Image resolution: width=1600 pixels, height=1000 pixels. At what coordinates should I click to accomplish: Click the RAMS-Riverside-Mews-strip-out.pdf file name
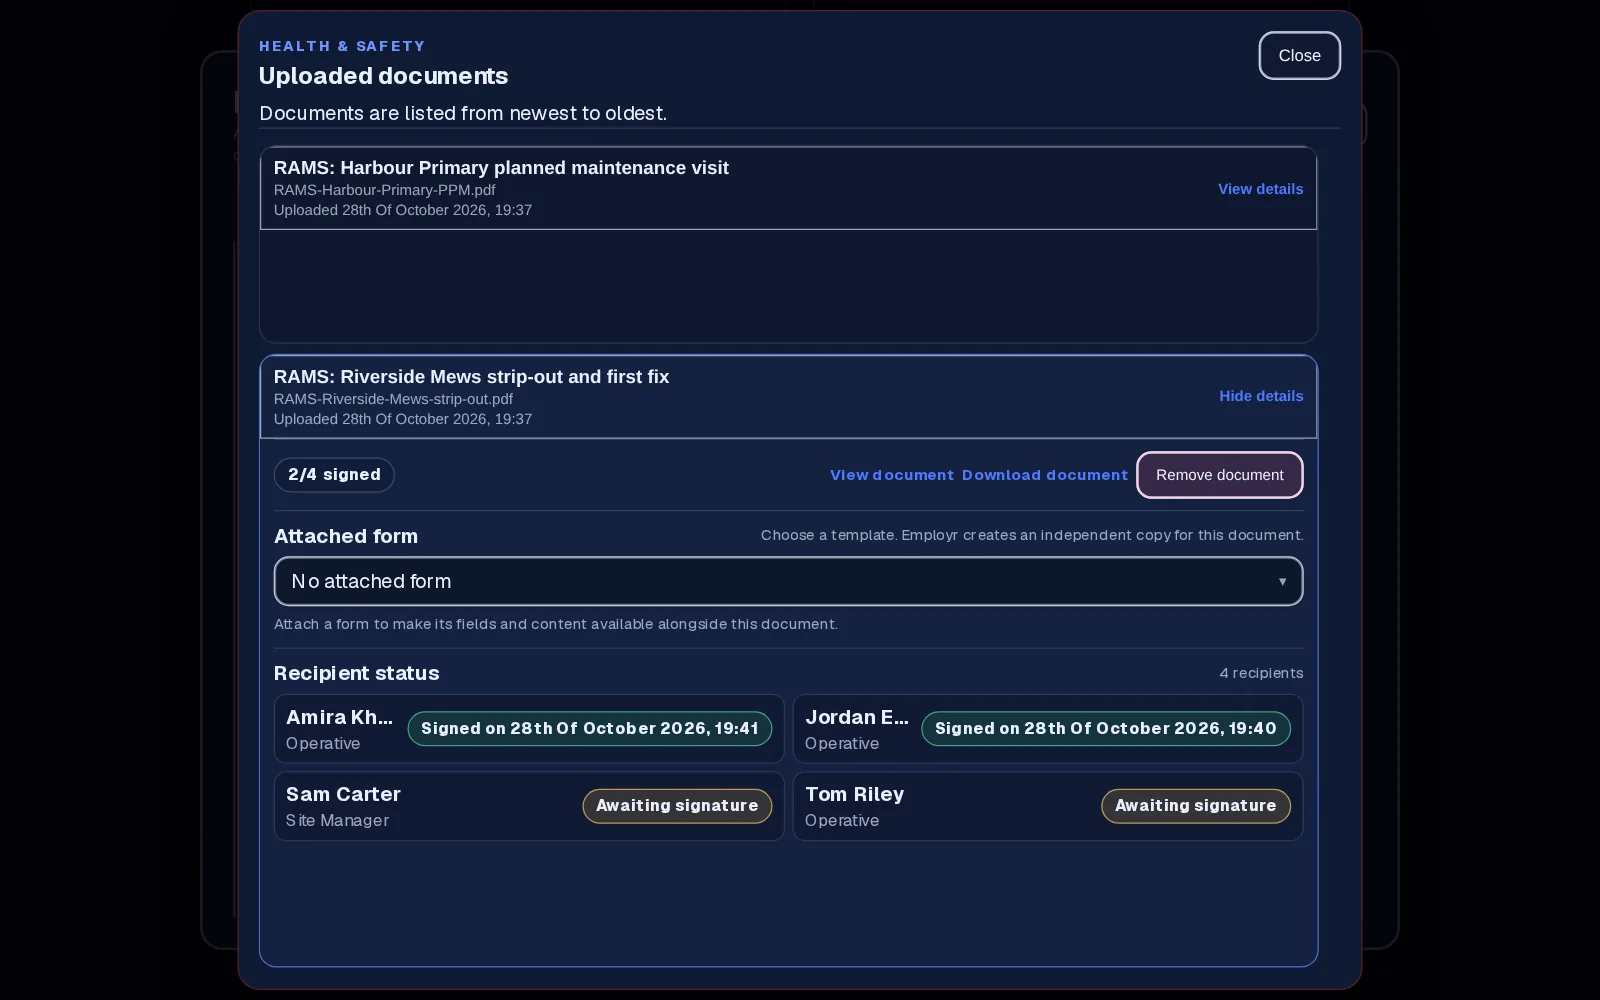coord(393,399)
